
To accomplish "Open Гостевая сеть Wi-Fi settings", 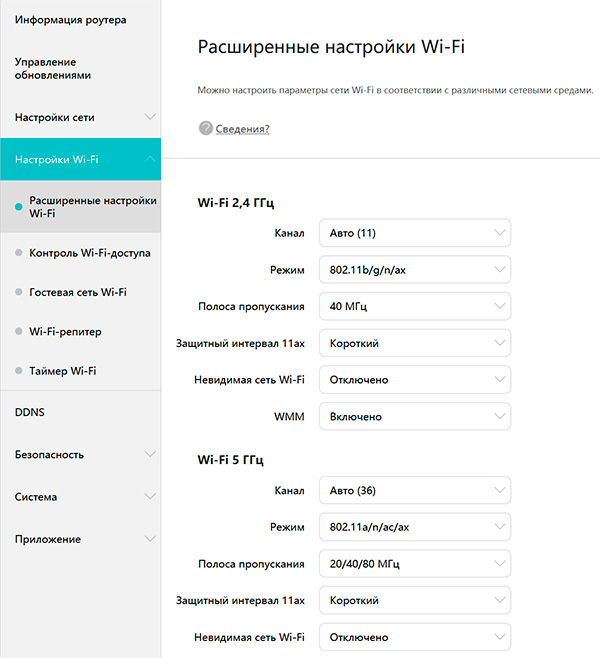I will coord(78,292).
